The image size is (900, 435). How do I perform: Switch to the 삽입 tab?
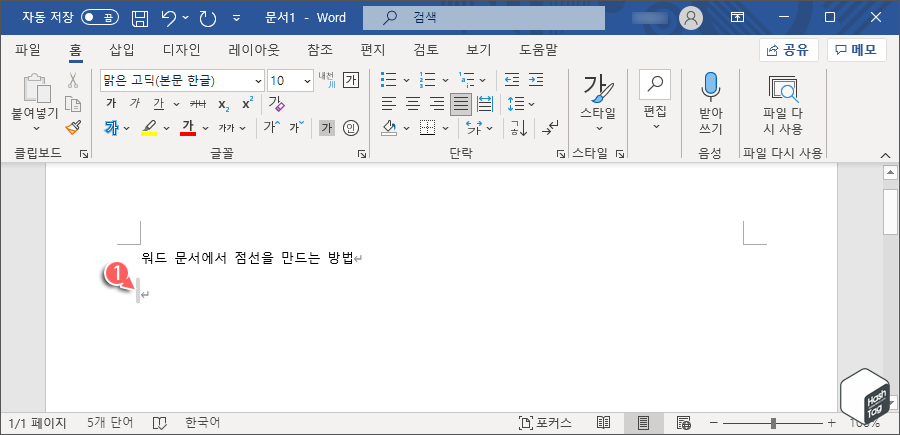click(122, 50)
